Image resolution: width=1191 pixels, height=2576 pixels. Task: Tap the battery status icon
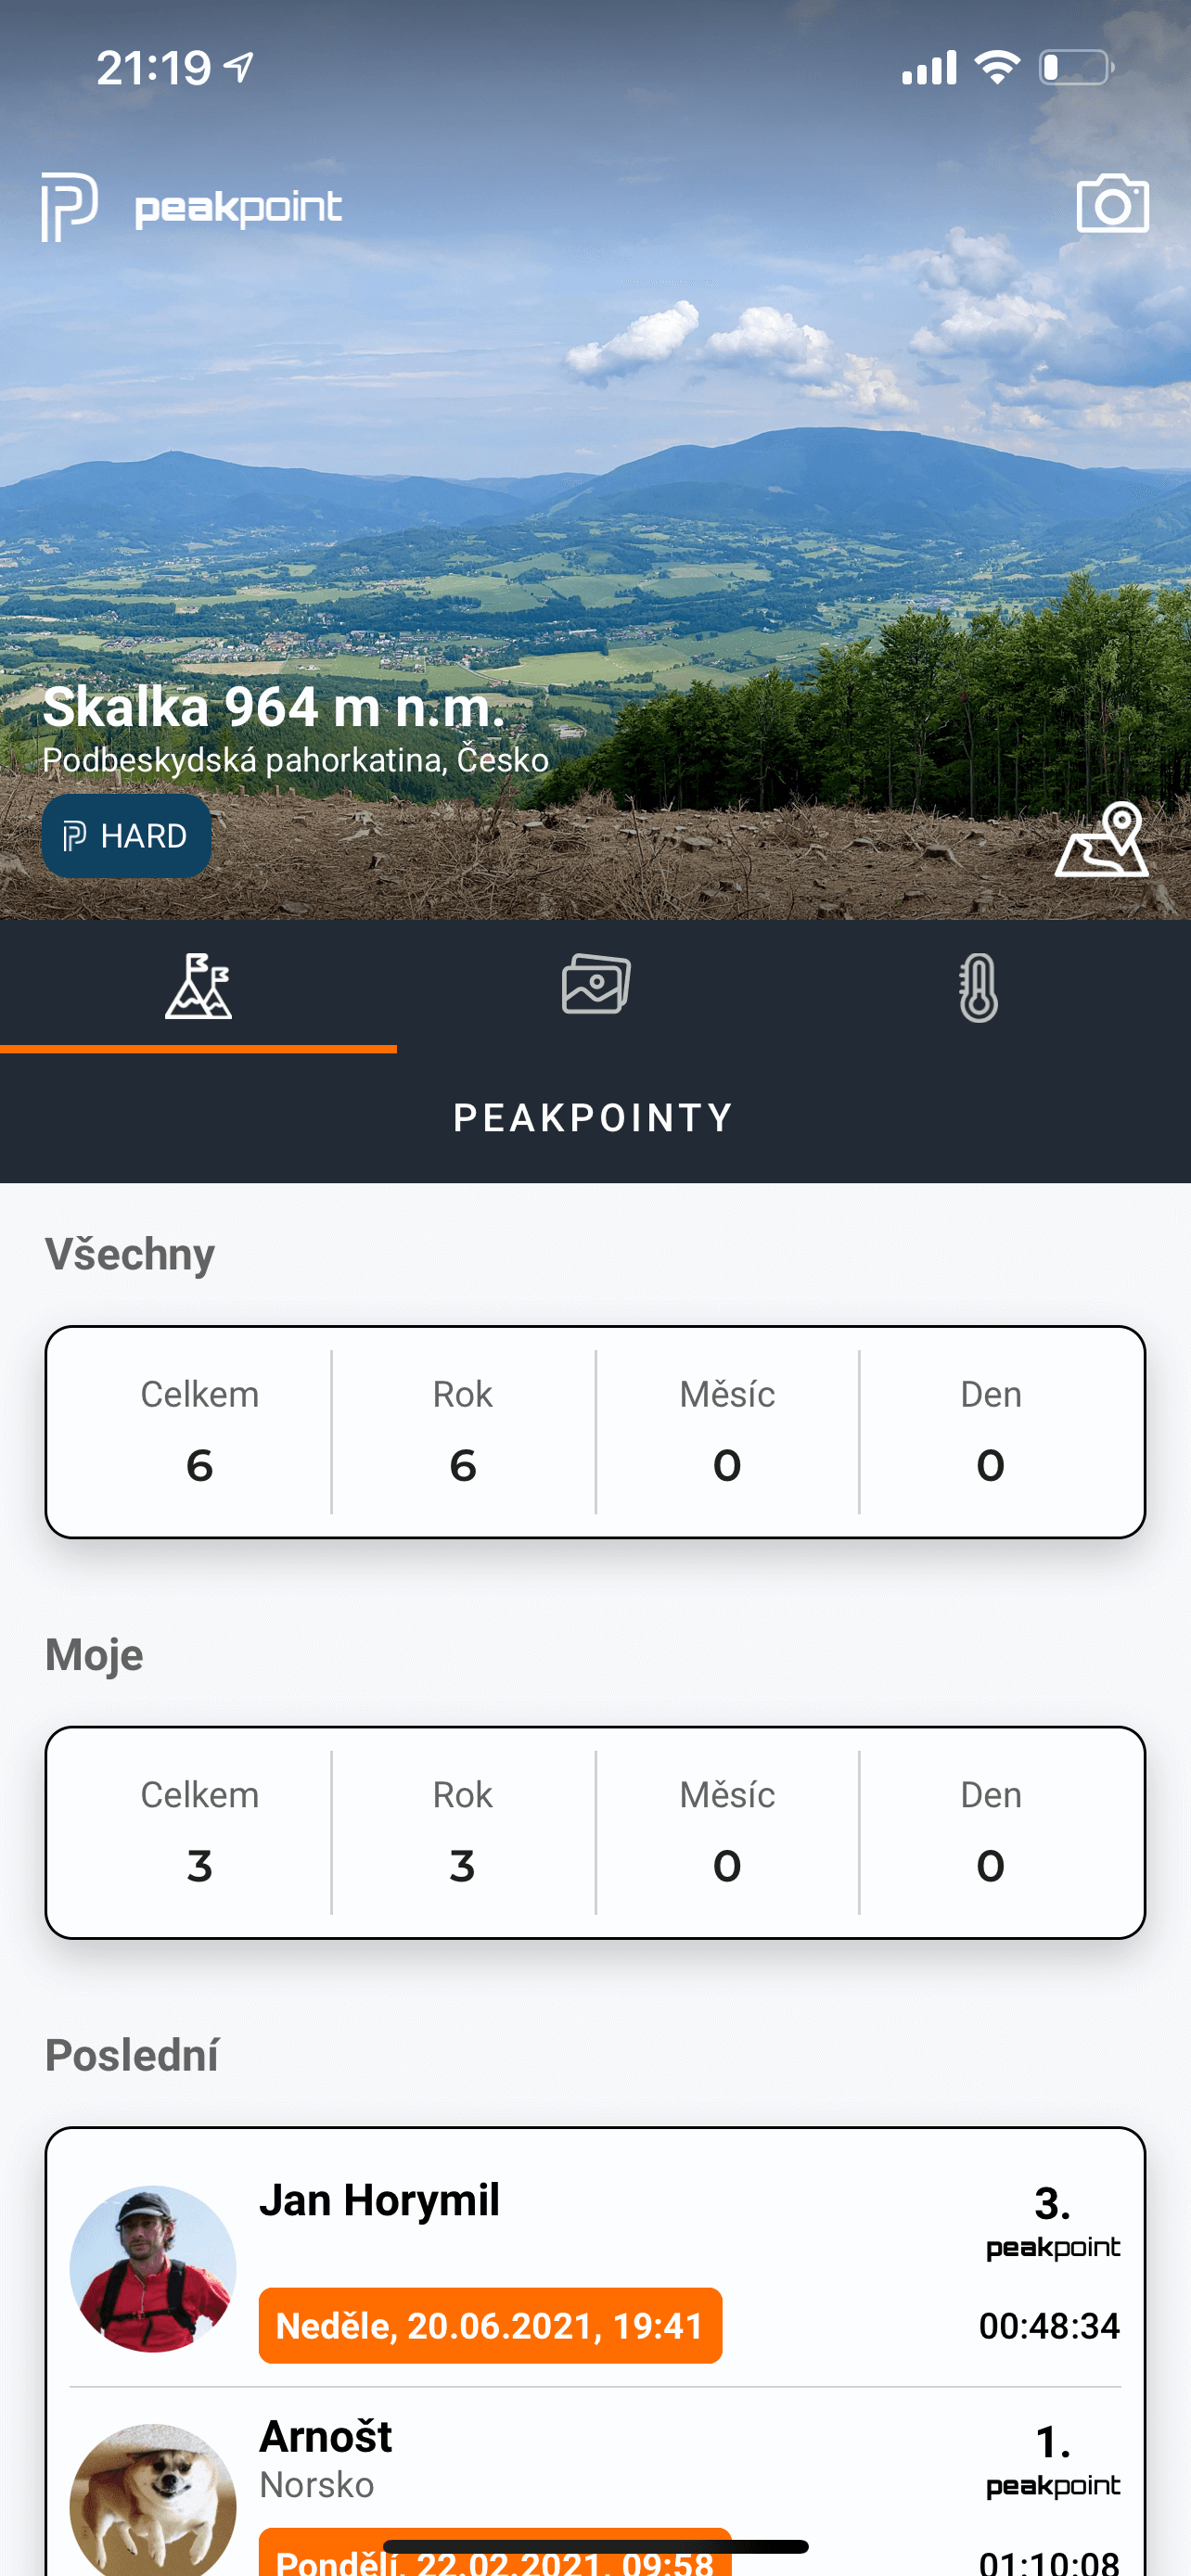point(1076,68)
